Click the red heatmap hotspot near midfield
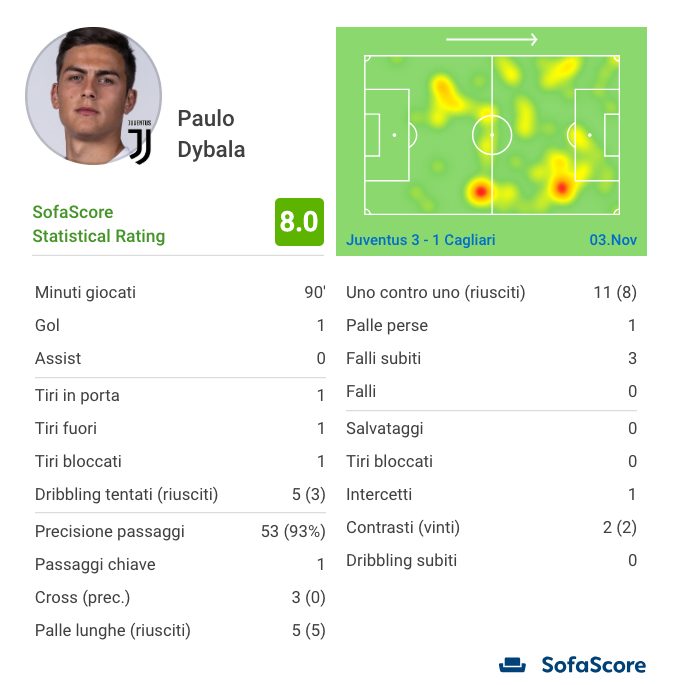This screenshot has width=674, height=685. tap(480, 191)
